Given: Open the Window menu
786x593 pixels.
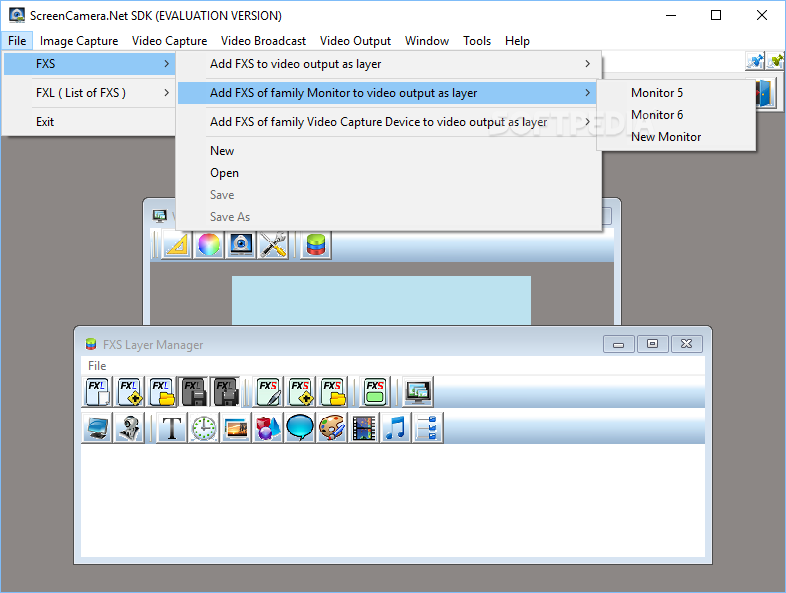Looking at the screenshot, I should (427, 41).
